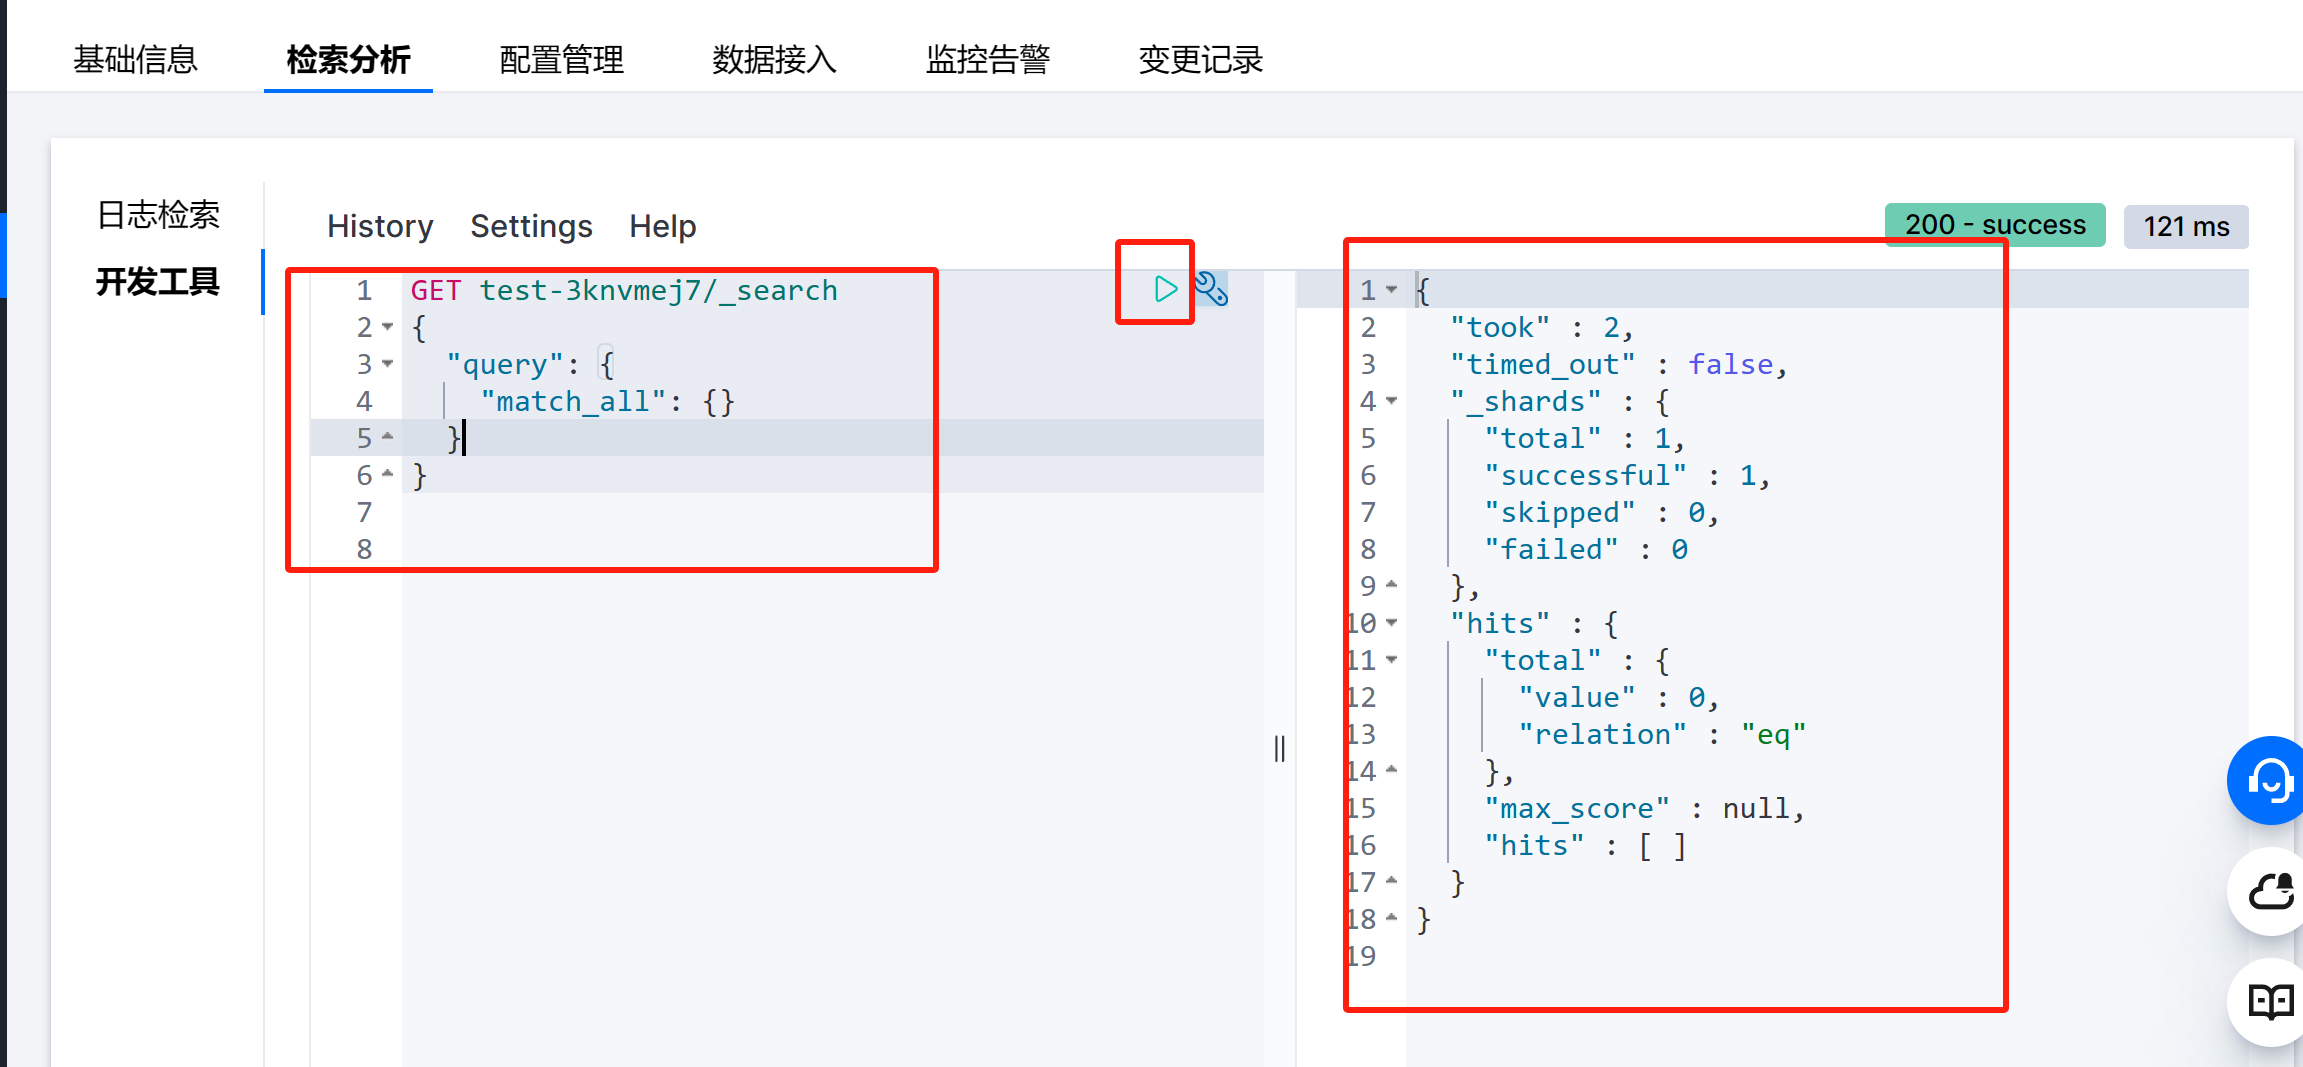Click the "GET test-3knvmej7/_search" request line

[x=624, y=290]
